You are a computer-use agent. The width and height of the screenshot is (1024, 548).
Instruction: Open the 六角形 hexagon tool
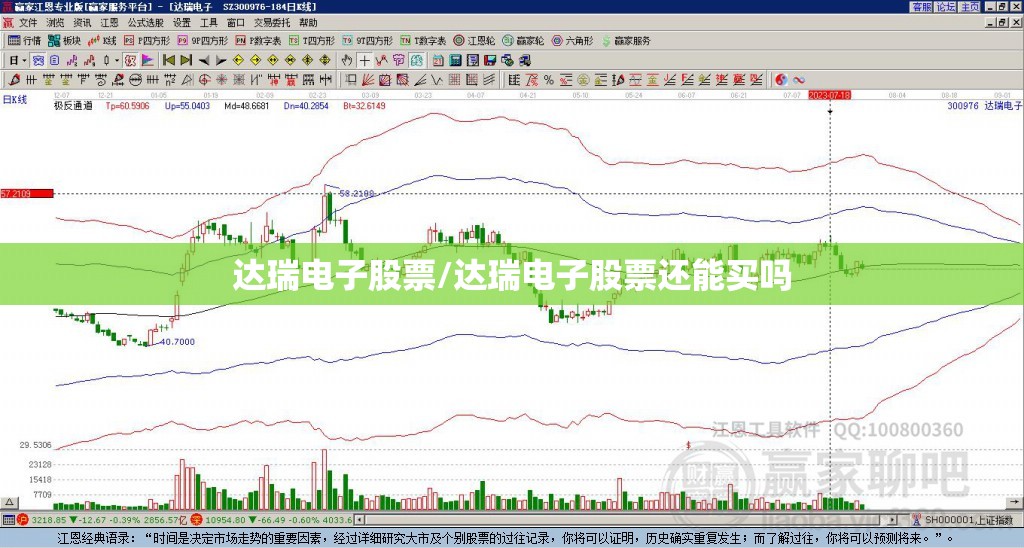(x=573, y=40)
